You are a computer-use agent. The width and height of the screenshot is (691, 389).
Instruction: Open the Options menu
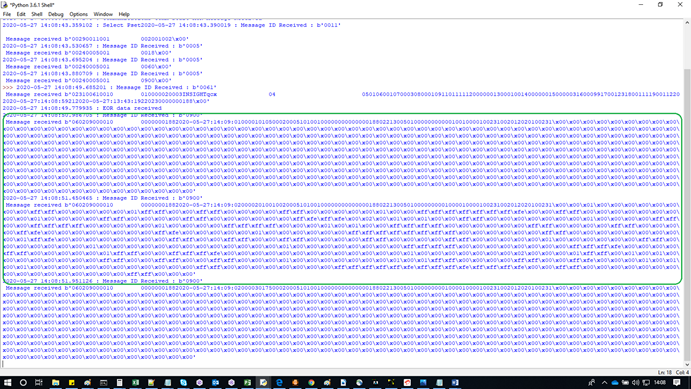[x=78, y=14]
